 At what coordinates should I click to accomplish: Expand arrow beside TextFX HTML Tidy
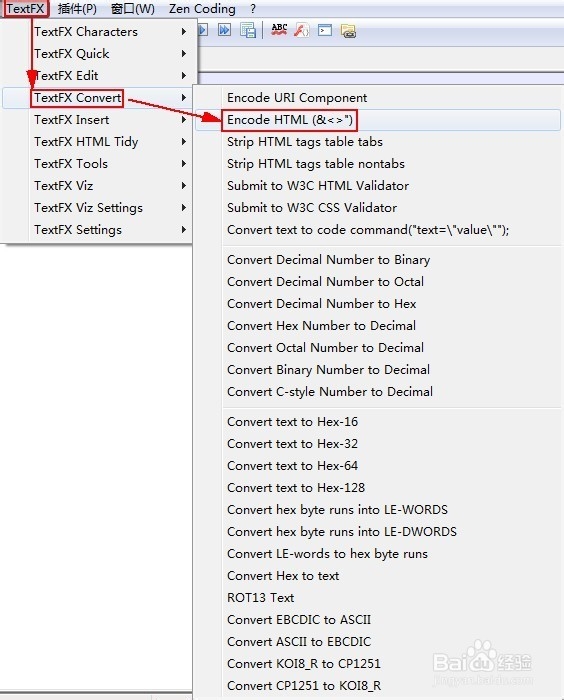pos(184,142)
